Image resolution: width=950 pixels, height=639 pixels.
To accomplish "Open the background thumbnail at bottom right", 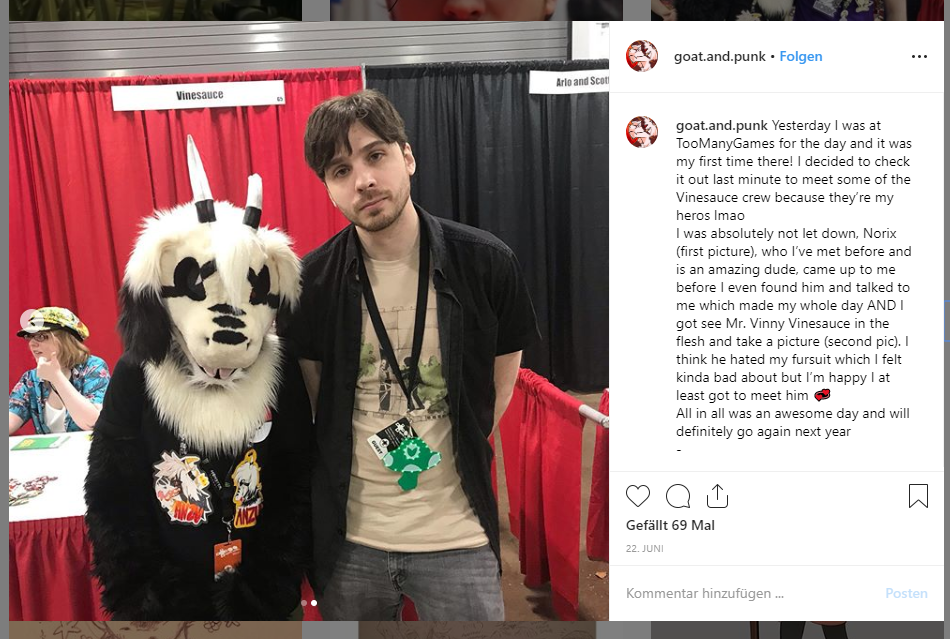I will 797,630.
